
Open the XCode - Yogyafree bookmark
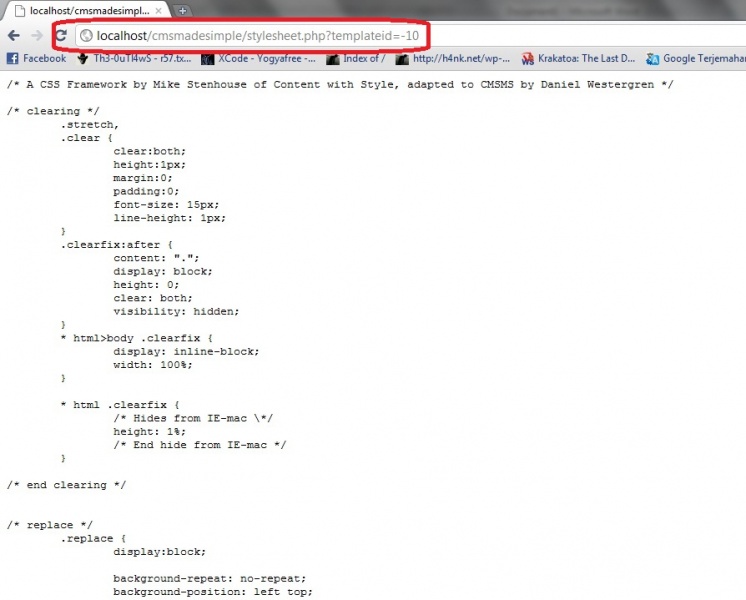point(258,59)
